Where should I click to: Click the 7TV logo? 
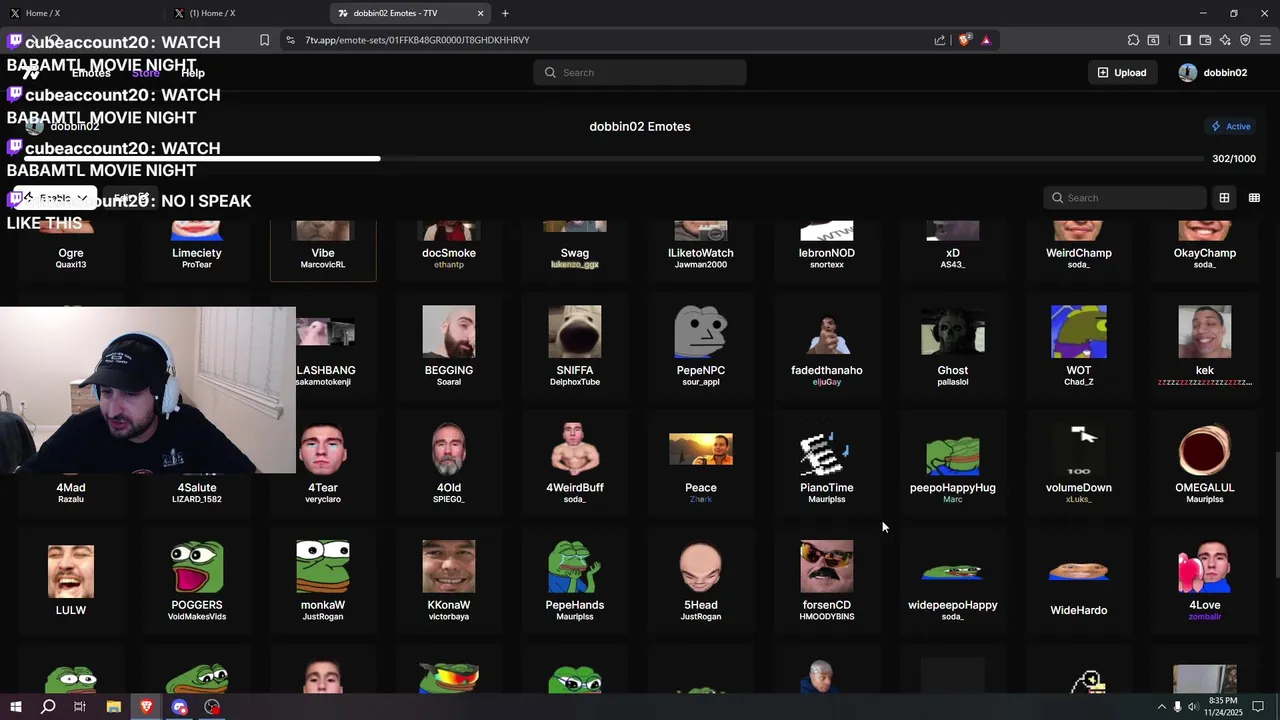[x=31, y=73]
